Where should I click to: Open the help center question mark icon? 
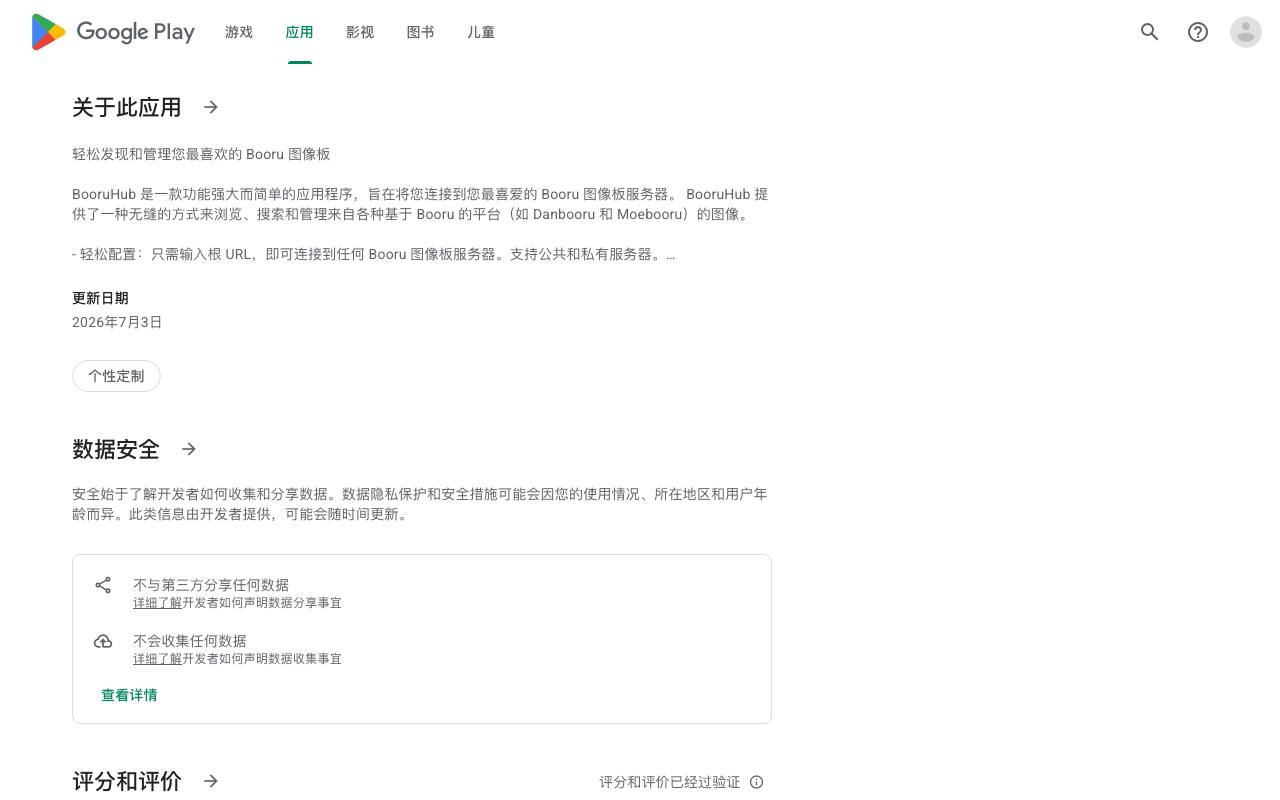click(x=1198, y=32)
